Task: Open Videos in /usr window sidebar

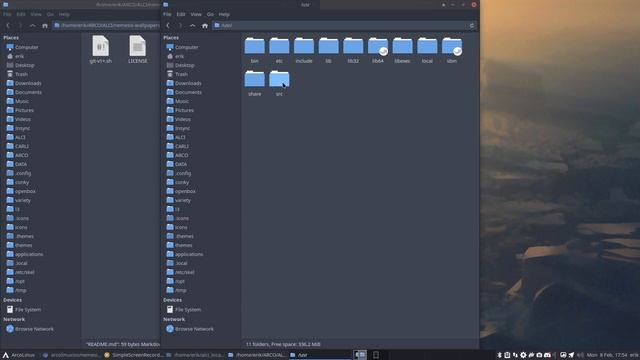Action: [x=178, y=119]
